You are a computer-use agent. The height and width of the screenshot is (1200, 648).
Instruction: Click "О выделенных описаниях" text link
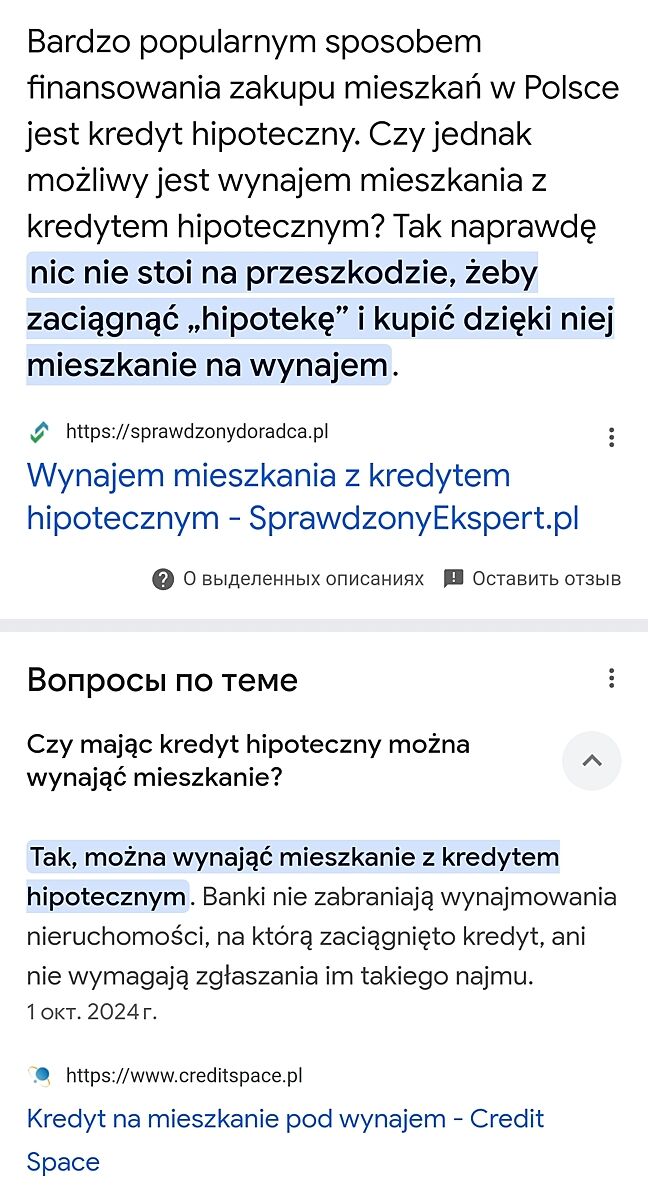coord(303,579)
